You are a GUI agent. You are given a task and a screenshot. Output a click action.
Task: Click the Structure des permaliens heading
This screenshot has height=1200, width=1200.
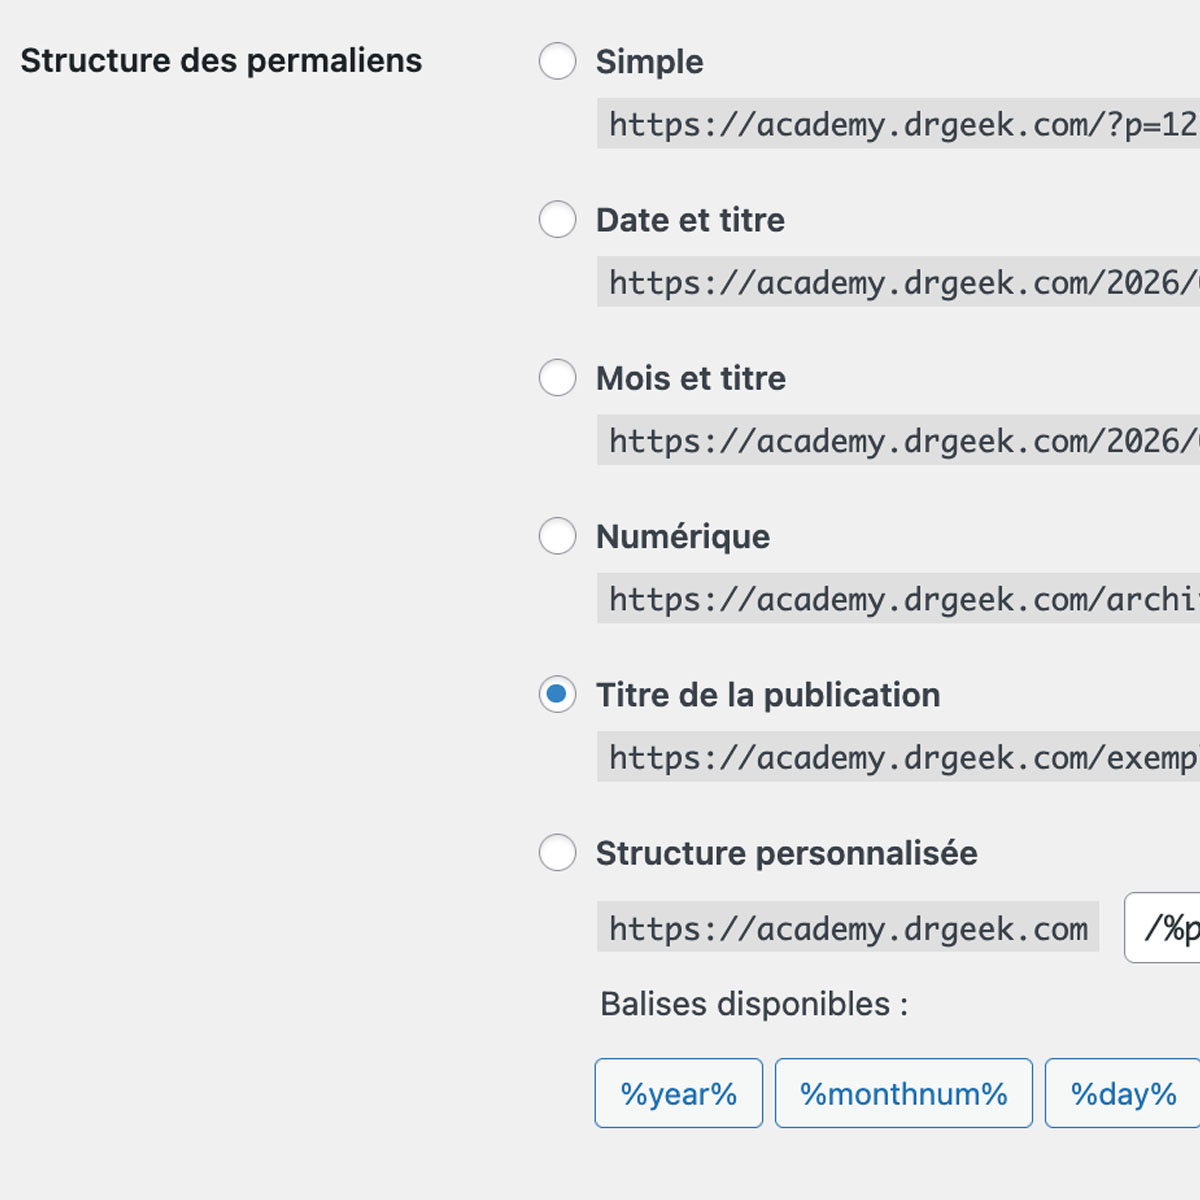point(221,61)
